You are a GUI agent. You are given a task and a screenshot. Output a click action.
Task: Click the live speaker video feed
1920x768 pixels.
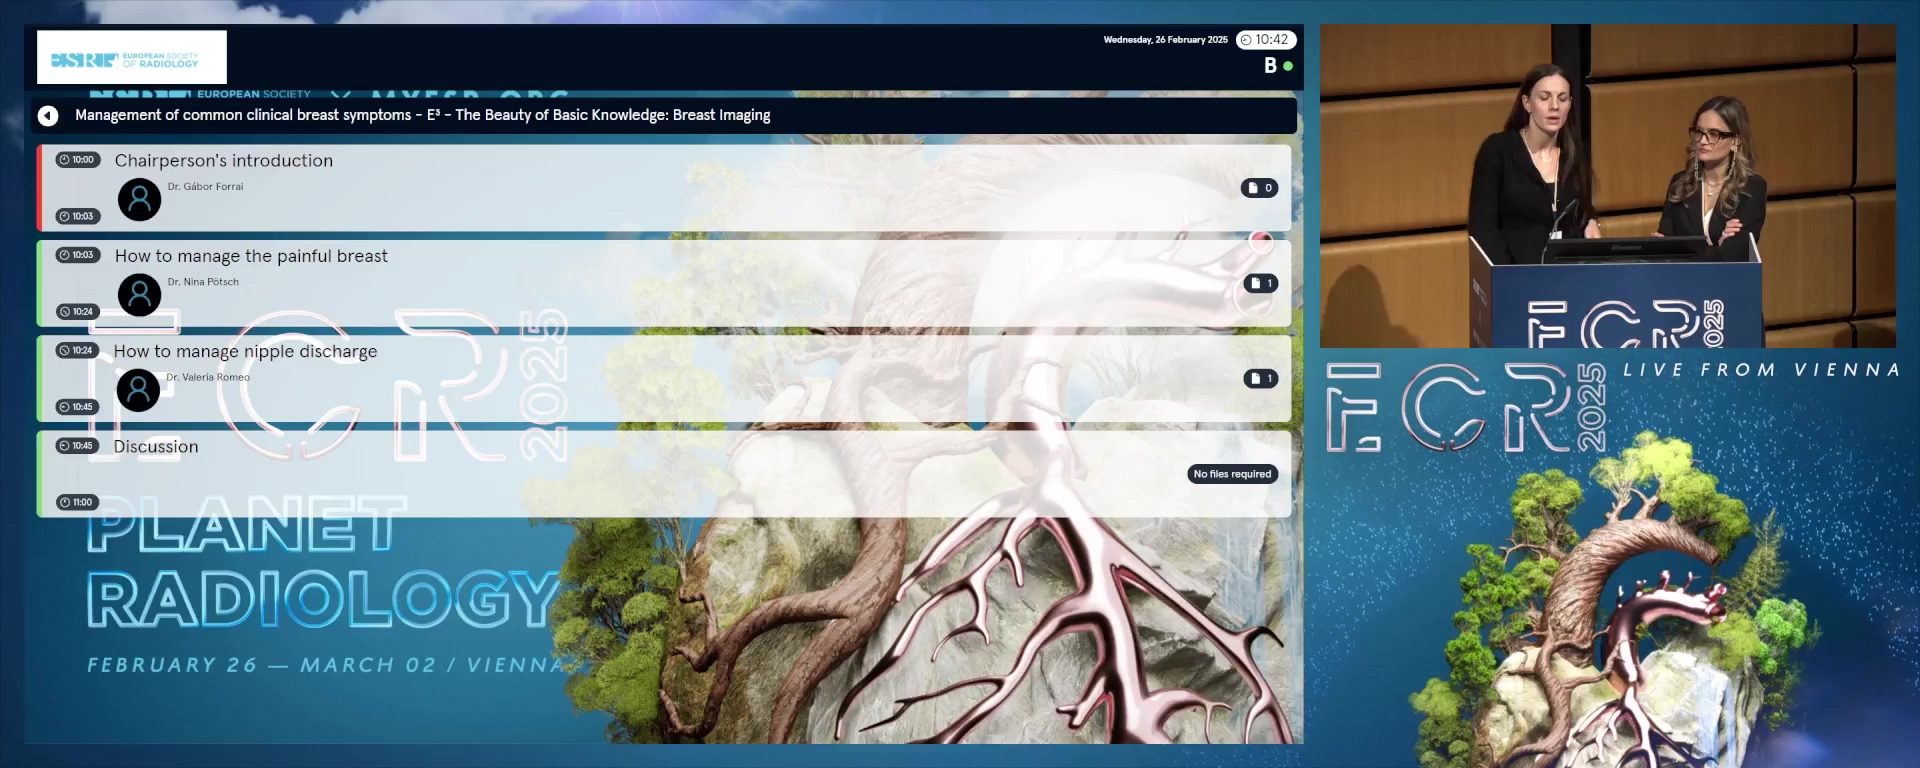point(1607,186)
